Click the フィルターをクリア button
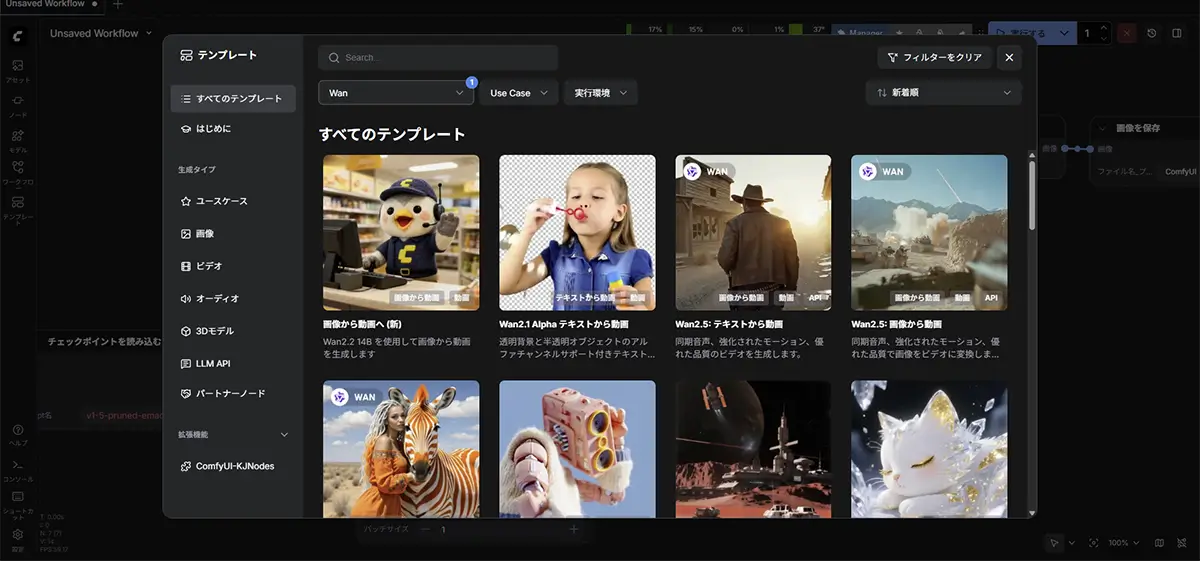Screen dimensions: 1200x561 934,58
